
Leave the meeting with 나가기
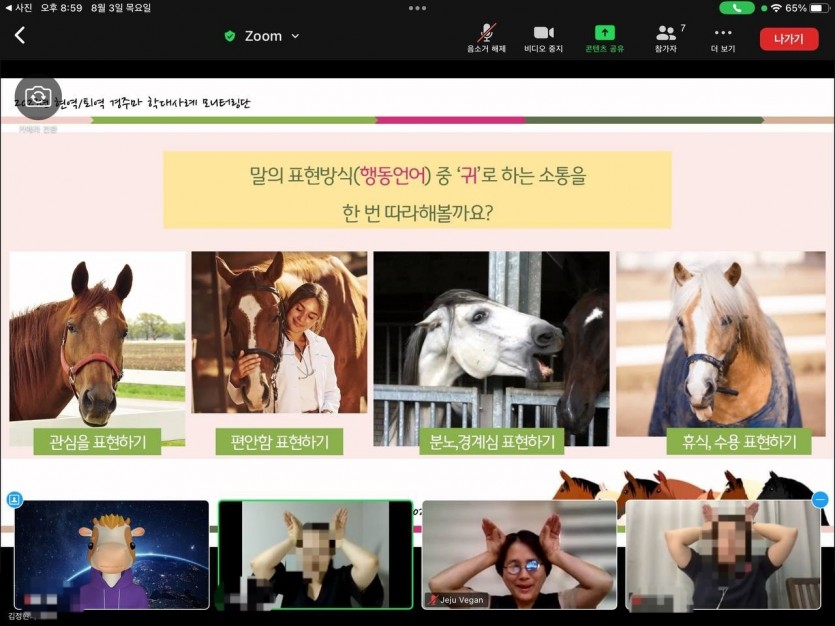789,39
